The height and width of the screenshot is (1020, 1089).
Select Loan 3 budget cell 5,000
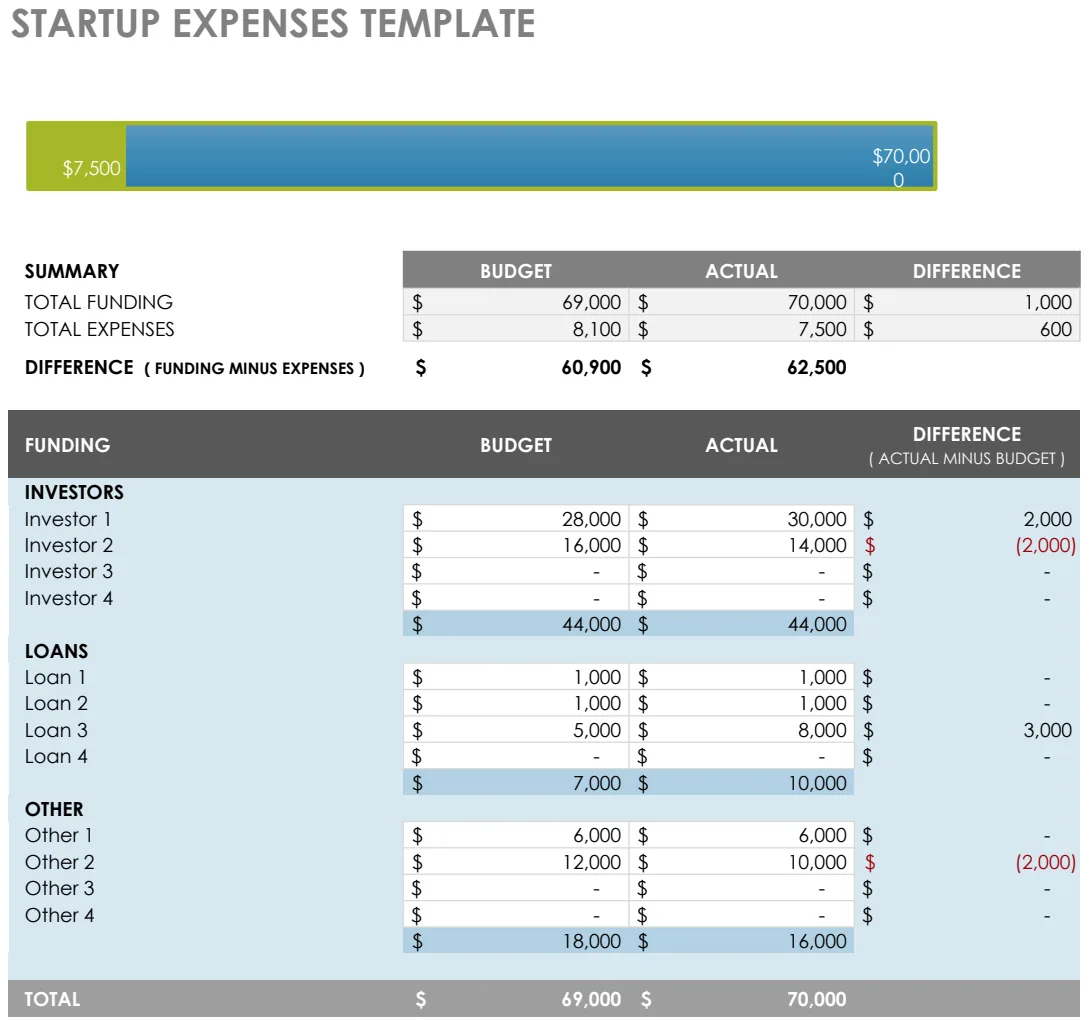coord(516,730)
